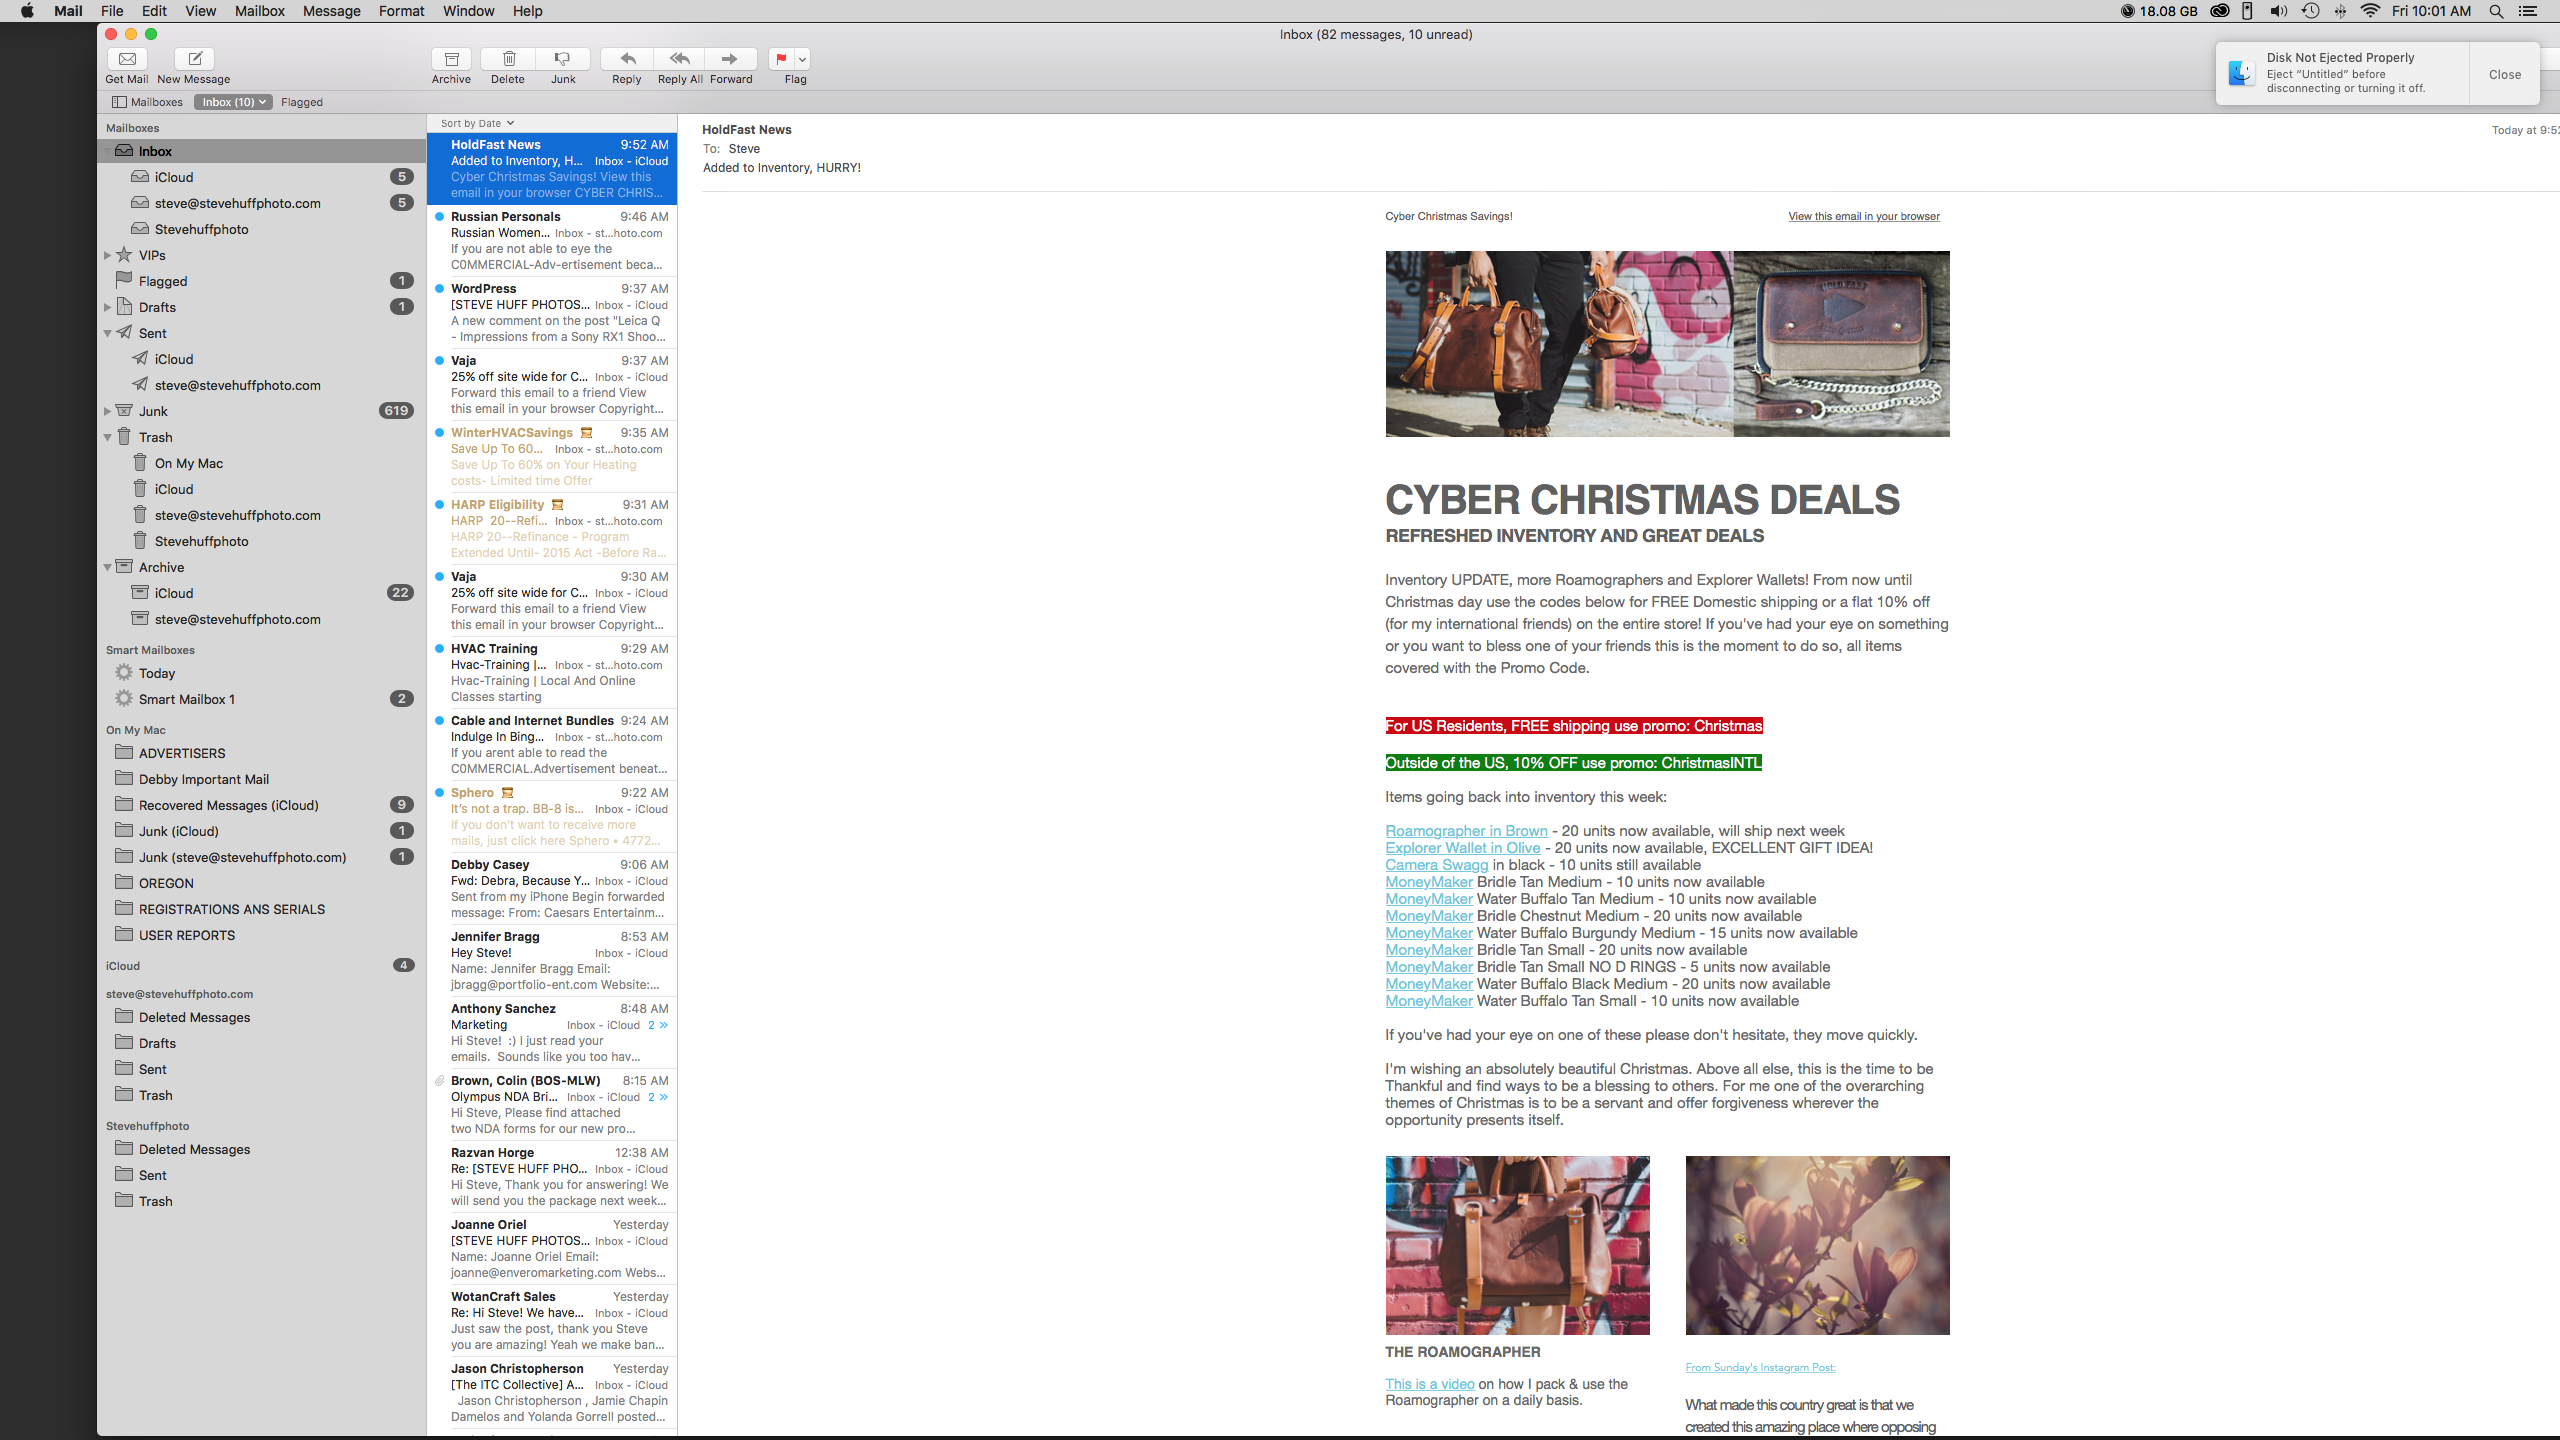
Task: Open the Sort by Date dropdown
Action: (x=477, y=124)
